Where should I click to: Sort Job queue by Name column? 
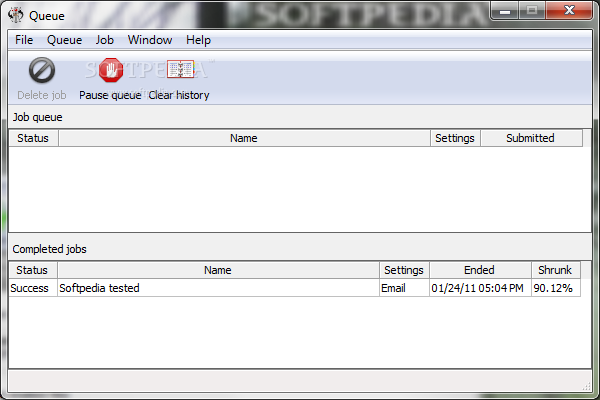[x=244, y=138]
